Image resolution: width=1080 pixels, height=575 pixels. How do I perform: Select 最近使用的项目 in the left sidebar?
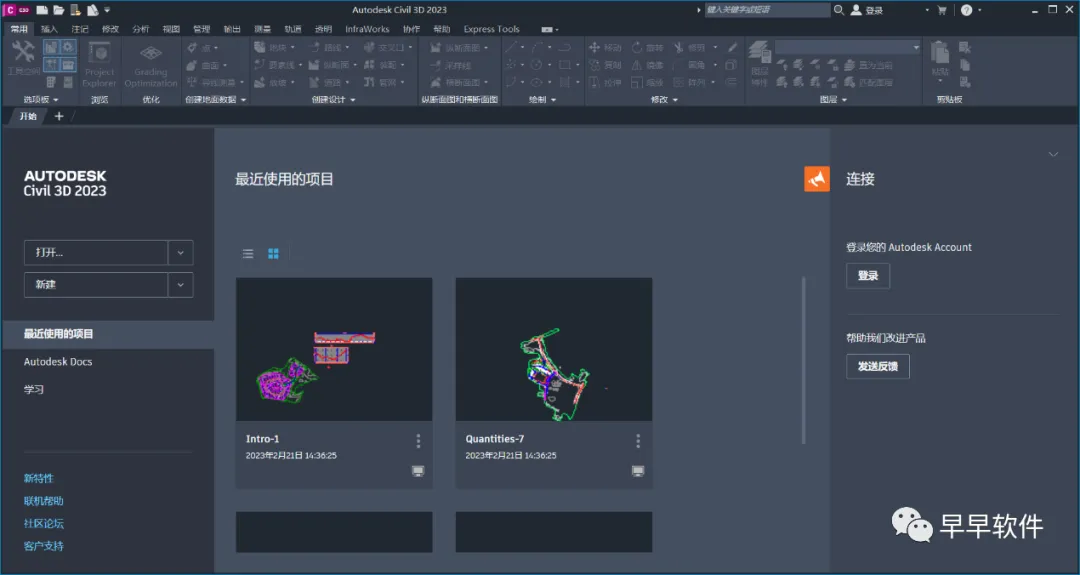(107, 334)
